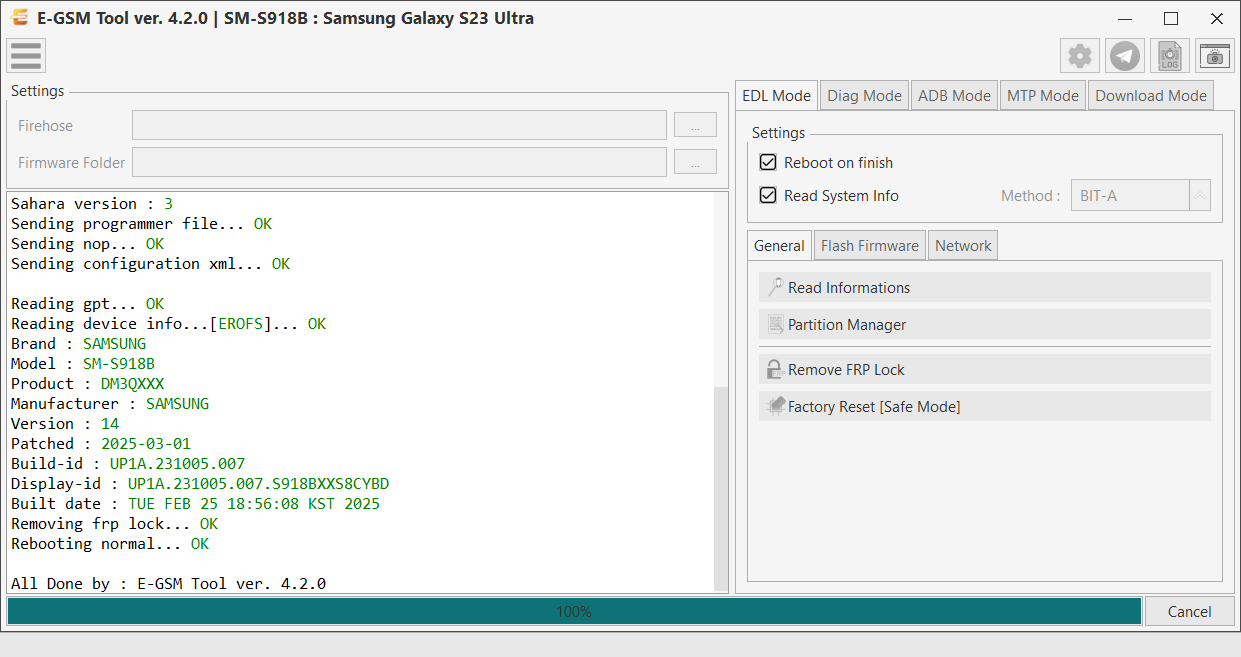
Task: Click 'Reading device info...[EROFS]' line
Action: tap(168, 323)
